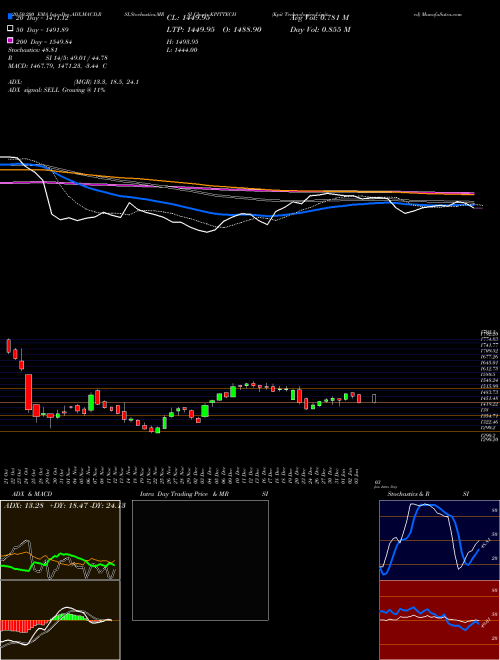Image resolution: width=500 pixels, height=660 pixels.
Task: Click the empty Intra Day Trading Price box
Action: click(x=200, y=560)
